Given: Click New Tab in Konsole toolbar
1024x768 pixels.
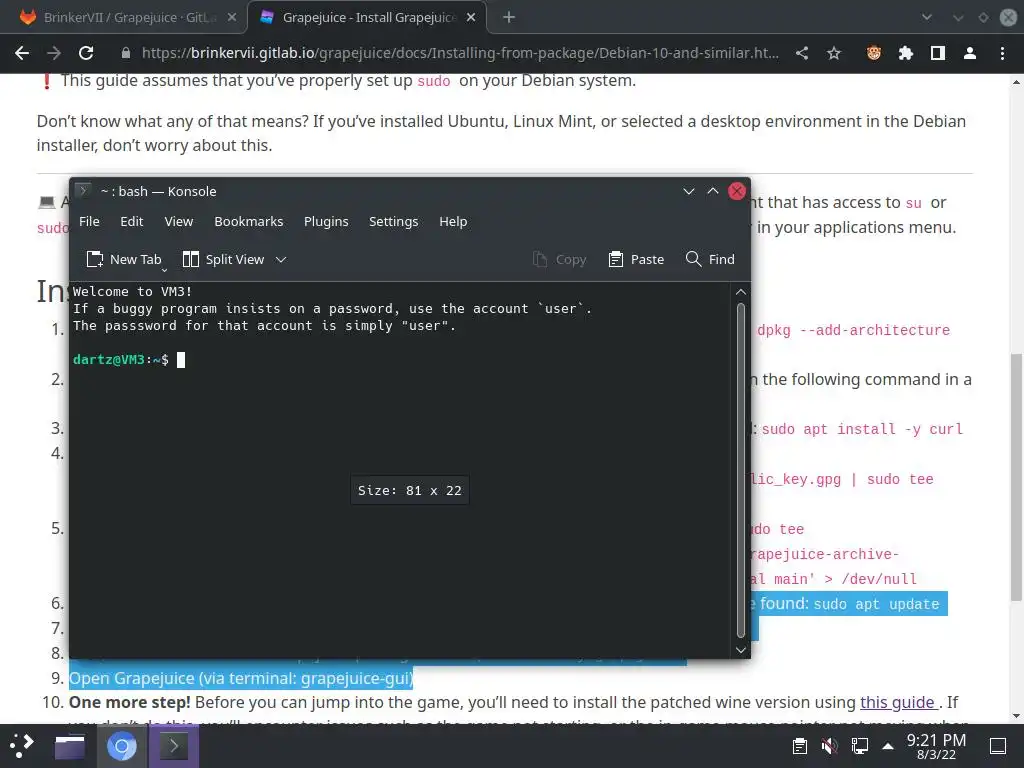Looking at the screenshot, I should click(123, 259).
